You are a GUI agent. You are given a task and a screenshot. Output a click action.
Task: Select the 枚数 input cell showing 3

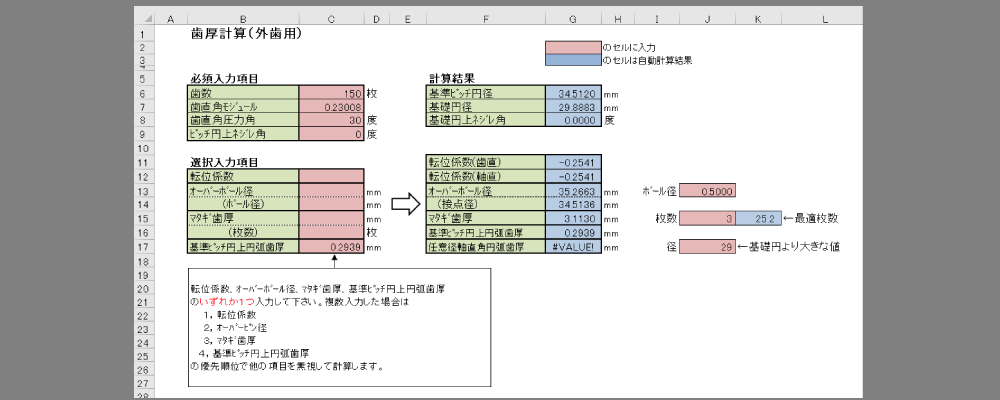(x=708, y=218)
